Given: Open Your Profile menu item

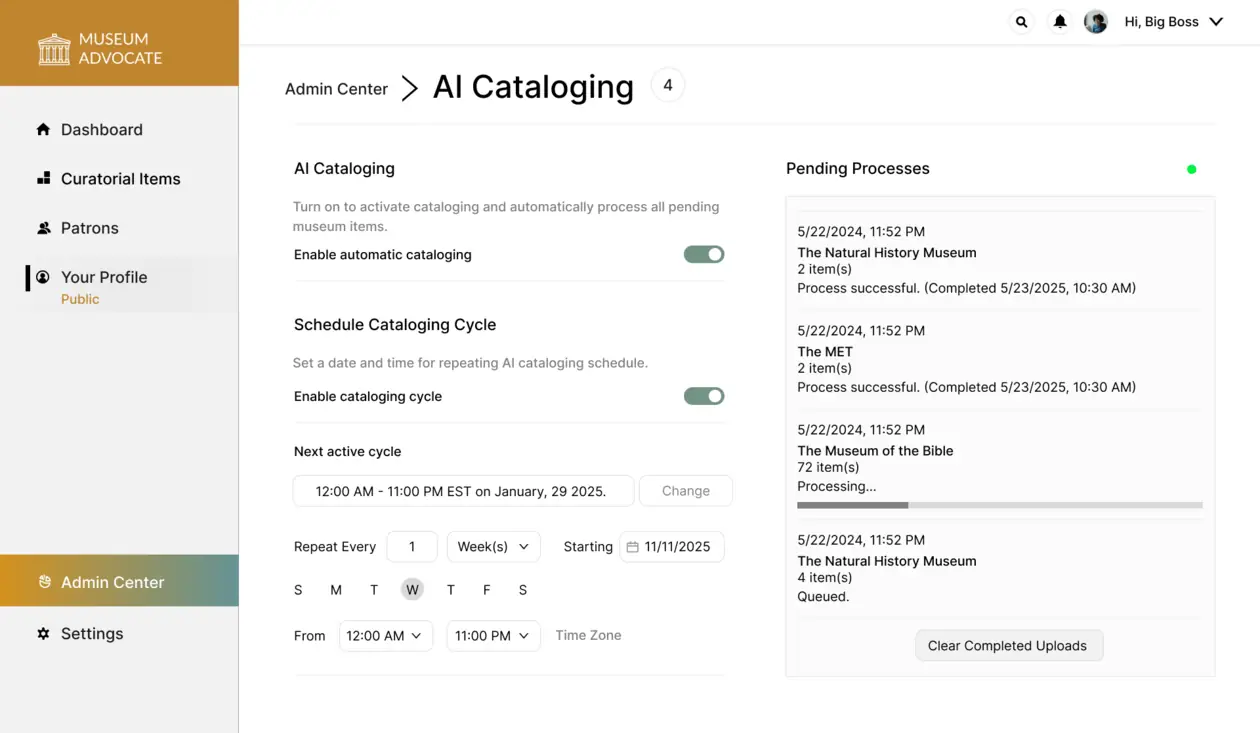Looking at the screenshot, I should point(104,277).
